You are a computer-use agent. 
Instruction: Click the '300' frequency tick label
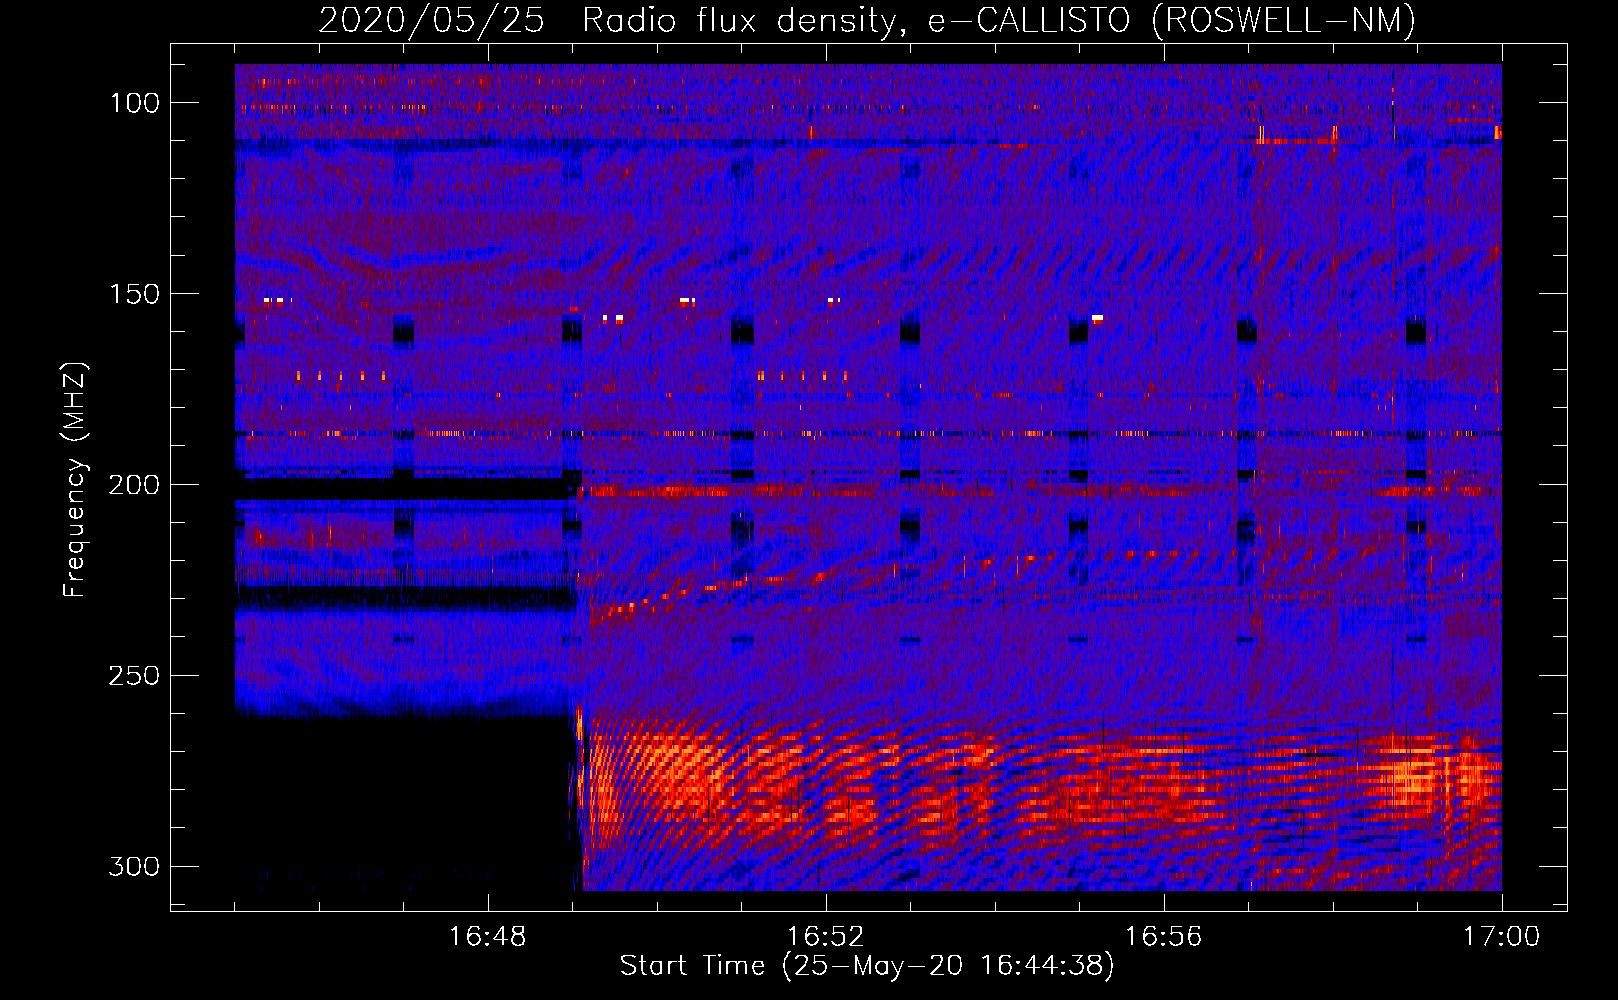pyautogui.click(x=134, y=866)
